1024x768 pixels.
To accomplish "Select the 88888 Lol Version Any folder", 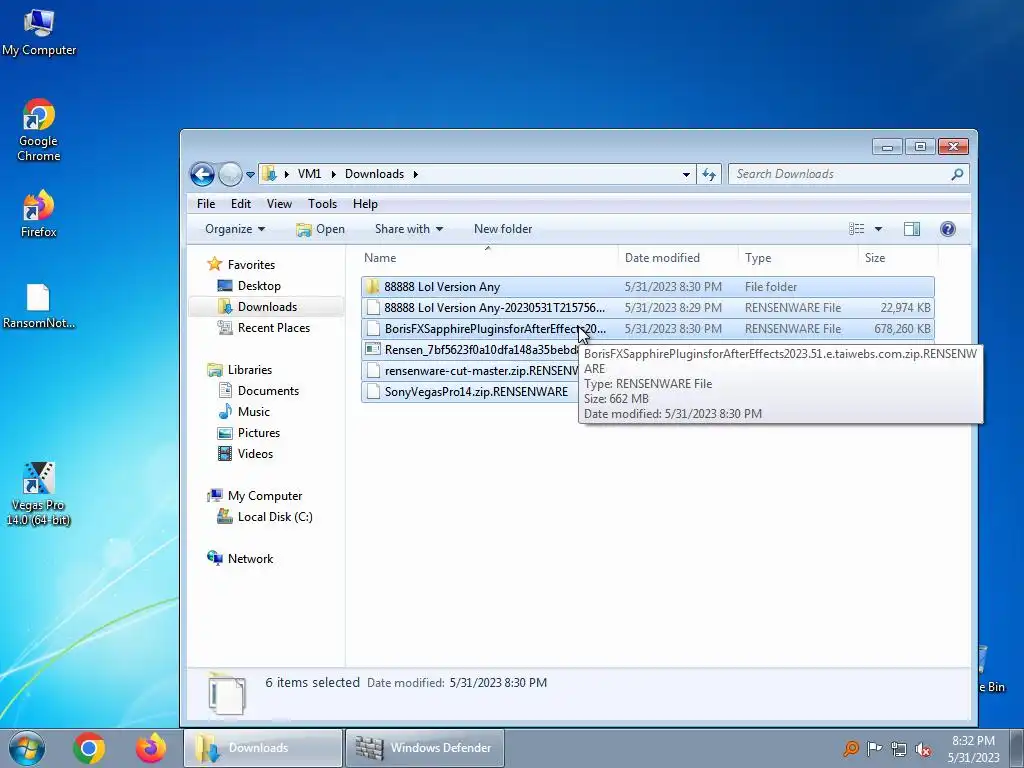I will 648,287.
